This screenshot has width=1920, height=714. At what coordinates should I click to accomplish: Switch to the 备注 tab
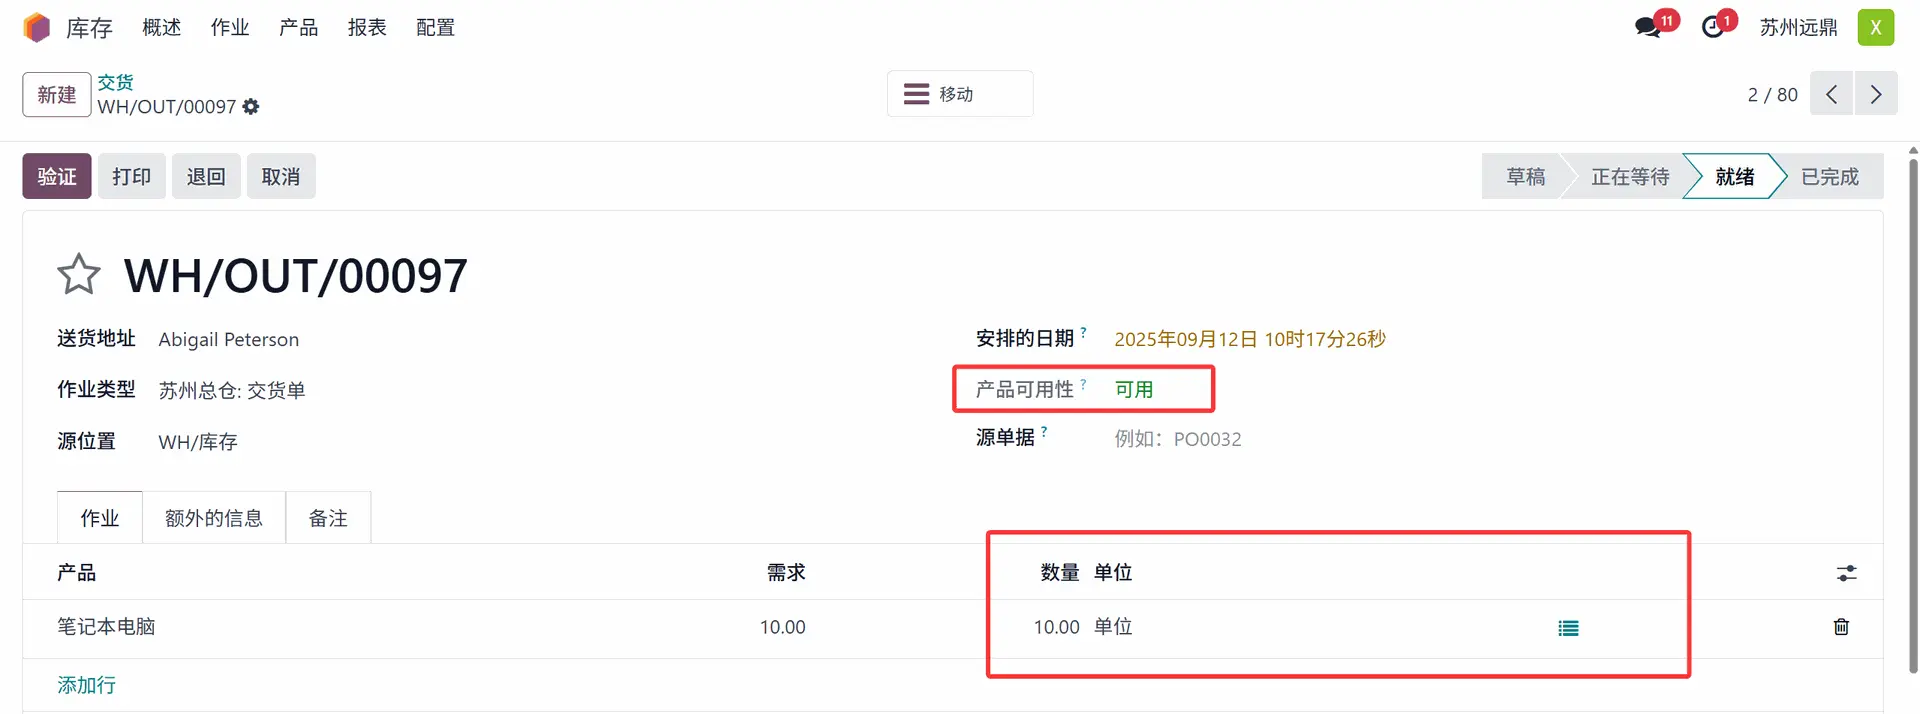328,518
